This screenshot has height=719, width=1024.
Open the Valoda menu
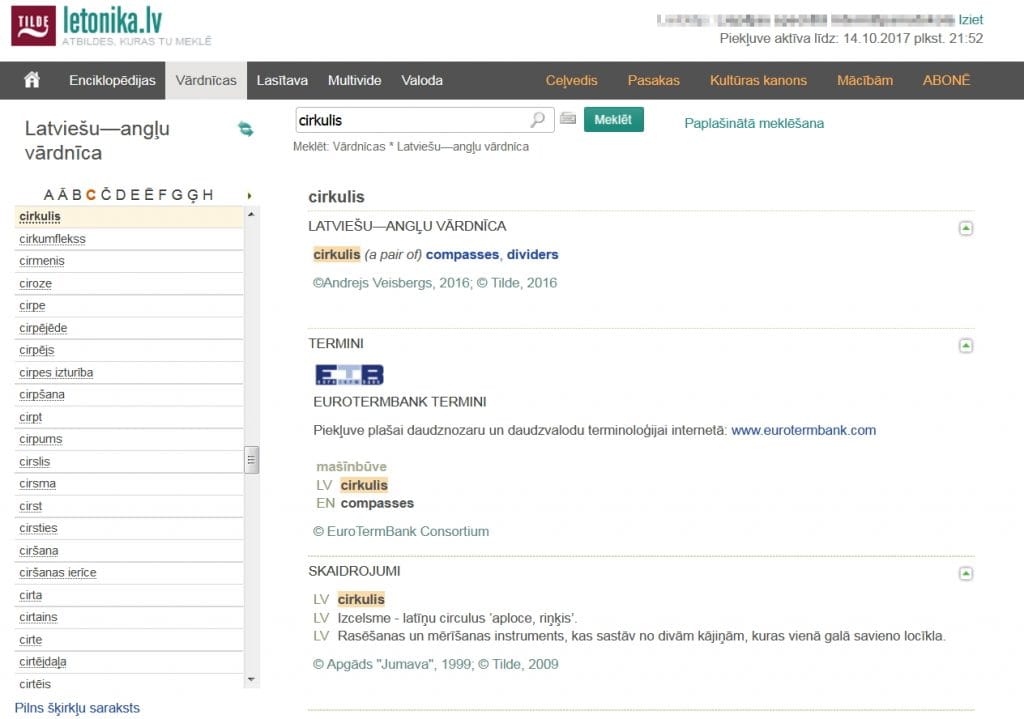tap(422, 80)
